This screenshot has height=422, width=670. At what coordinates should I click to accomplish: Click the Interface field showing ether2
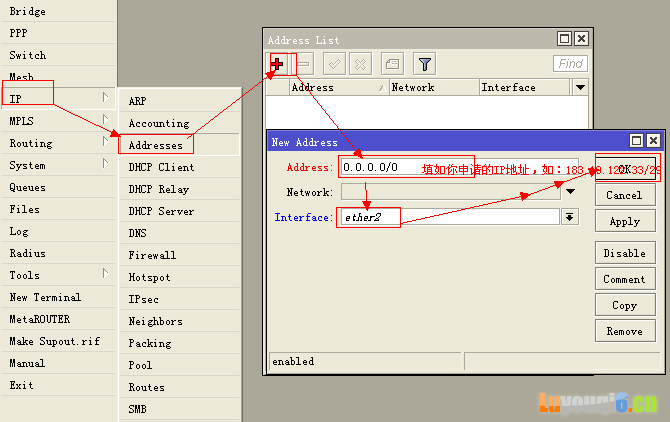tap(450, 217)
